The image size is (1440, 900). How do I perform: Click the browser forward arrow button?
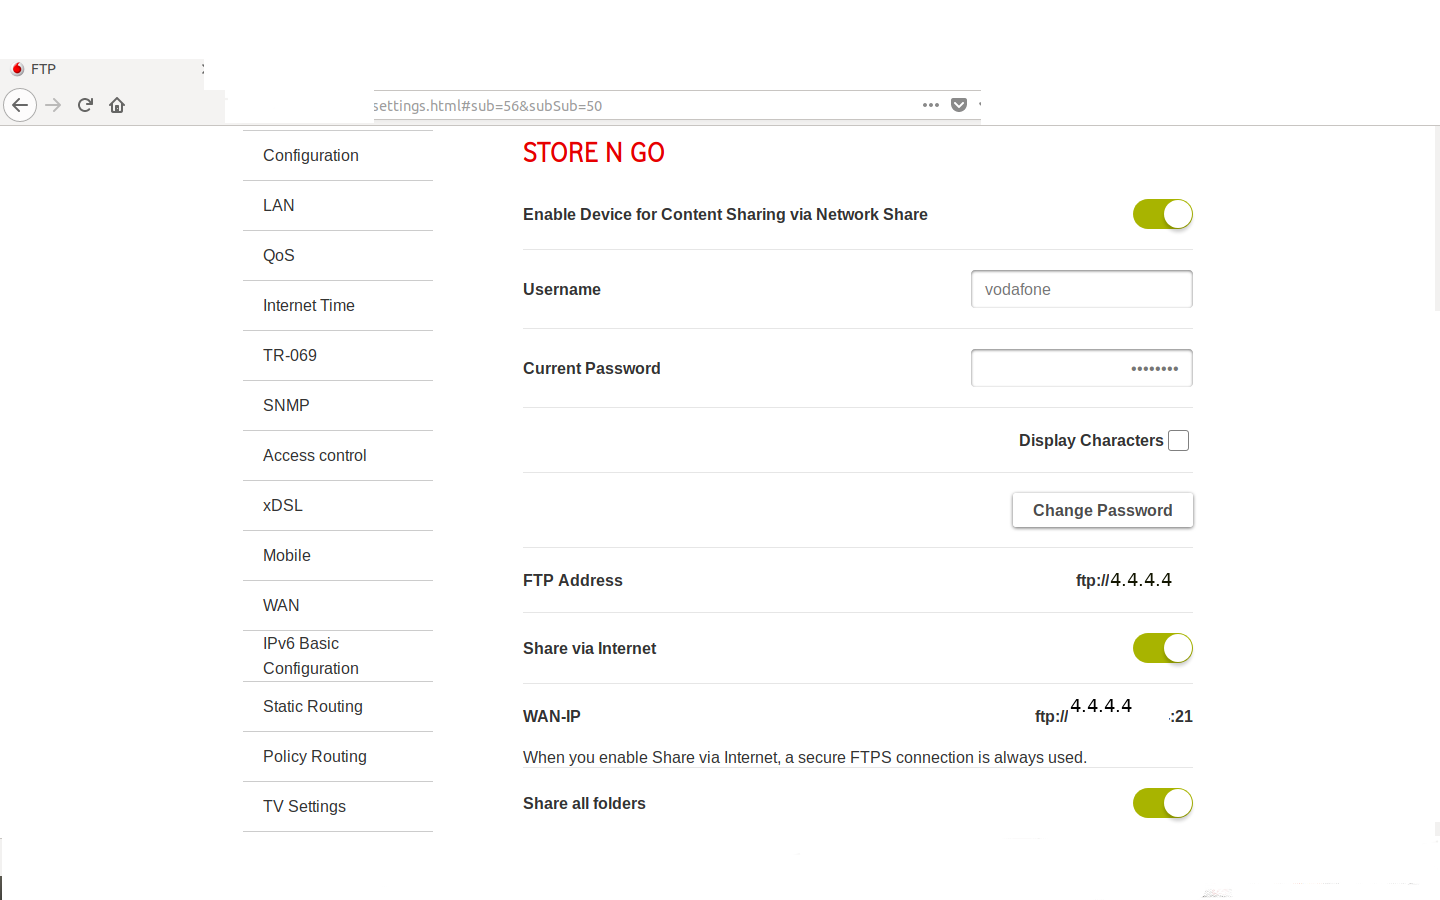[x=53, y=105]
